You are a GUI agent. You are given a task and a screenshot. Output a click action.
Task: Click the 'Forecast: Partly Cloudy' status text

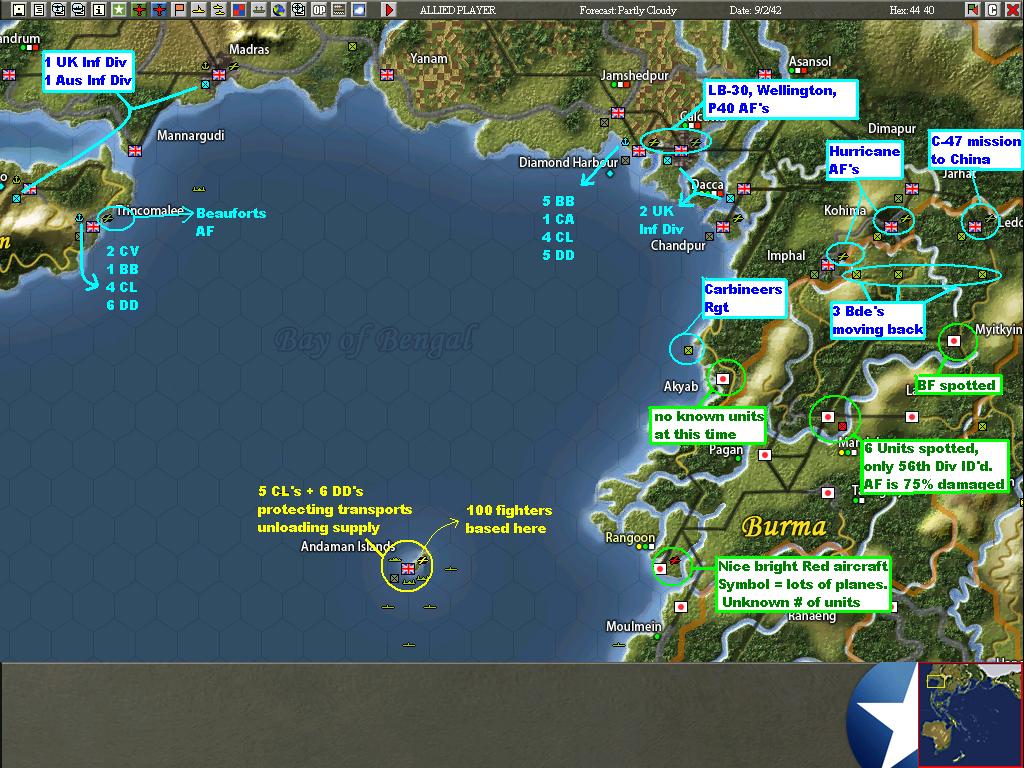point(628,10)
